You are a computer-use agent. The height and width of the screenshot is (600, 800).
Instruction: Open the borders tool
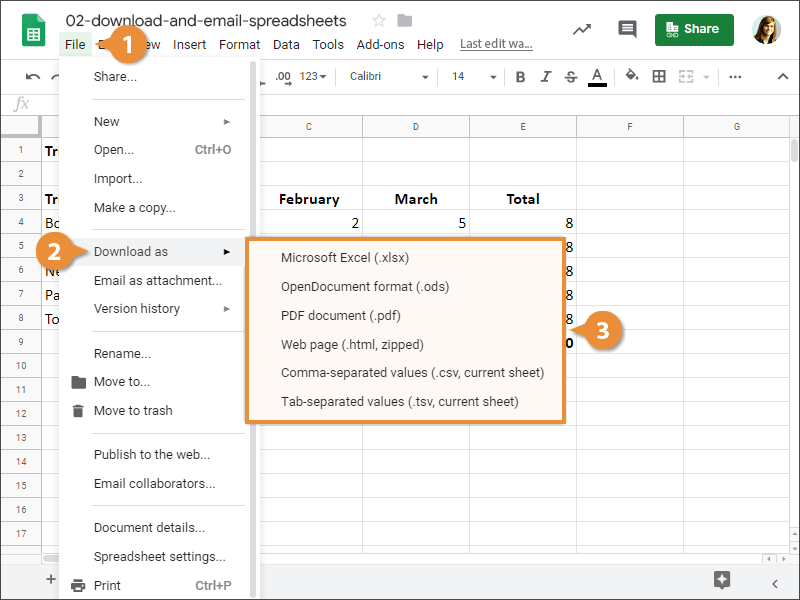(658, 76)
